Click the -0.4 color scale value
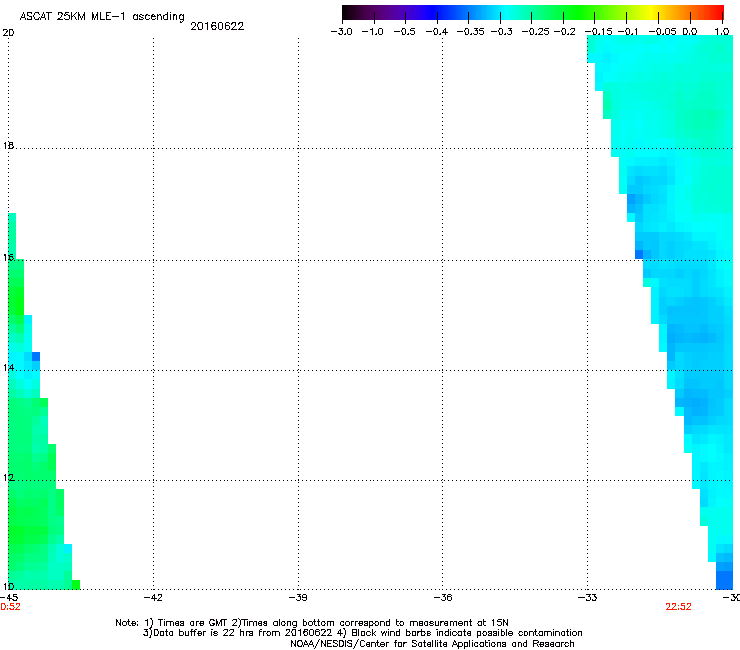740x650 pixels. pyautogui.click(x=437, y=32)
